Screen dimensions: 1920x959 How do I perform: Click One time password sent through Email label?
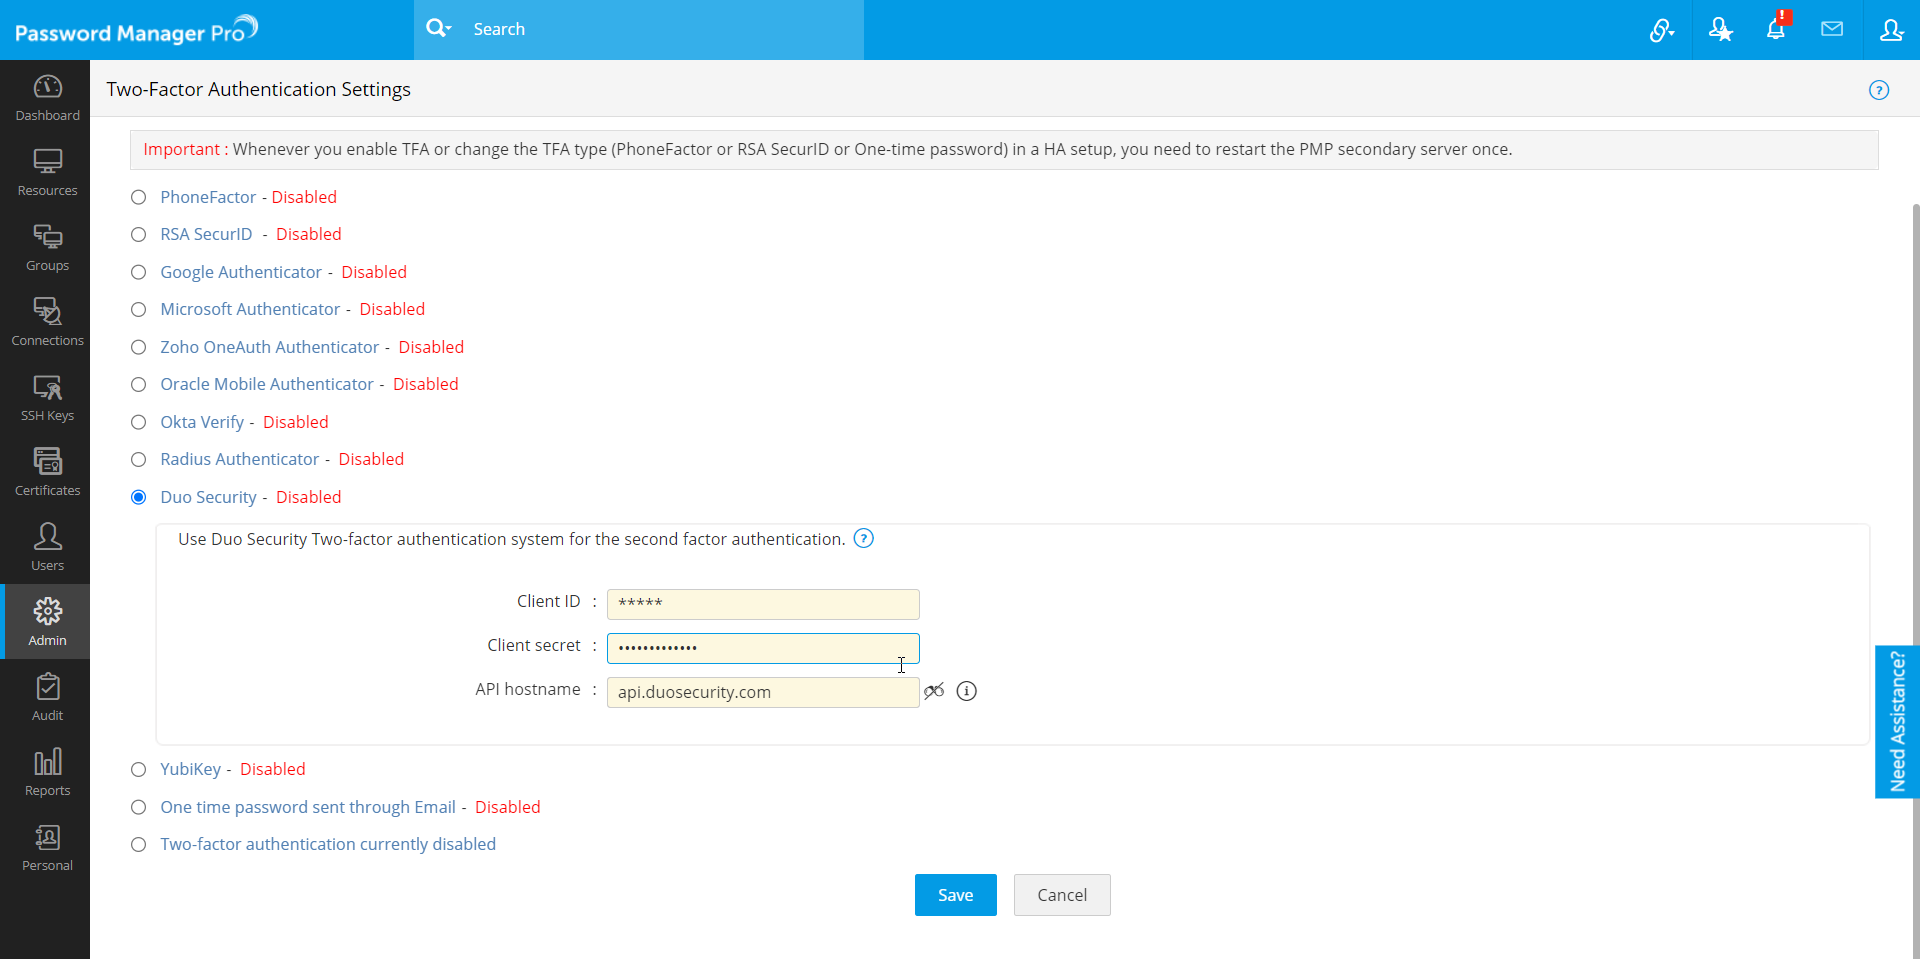click(308, 807)
